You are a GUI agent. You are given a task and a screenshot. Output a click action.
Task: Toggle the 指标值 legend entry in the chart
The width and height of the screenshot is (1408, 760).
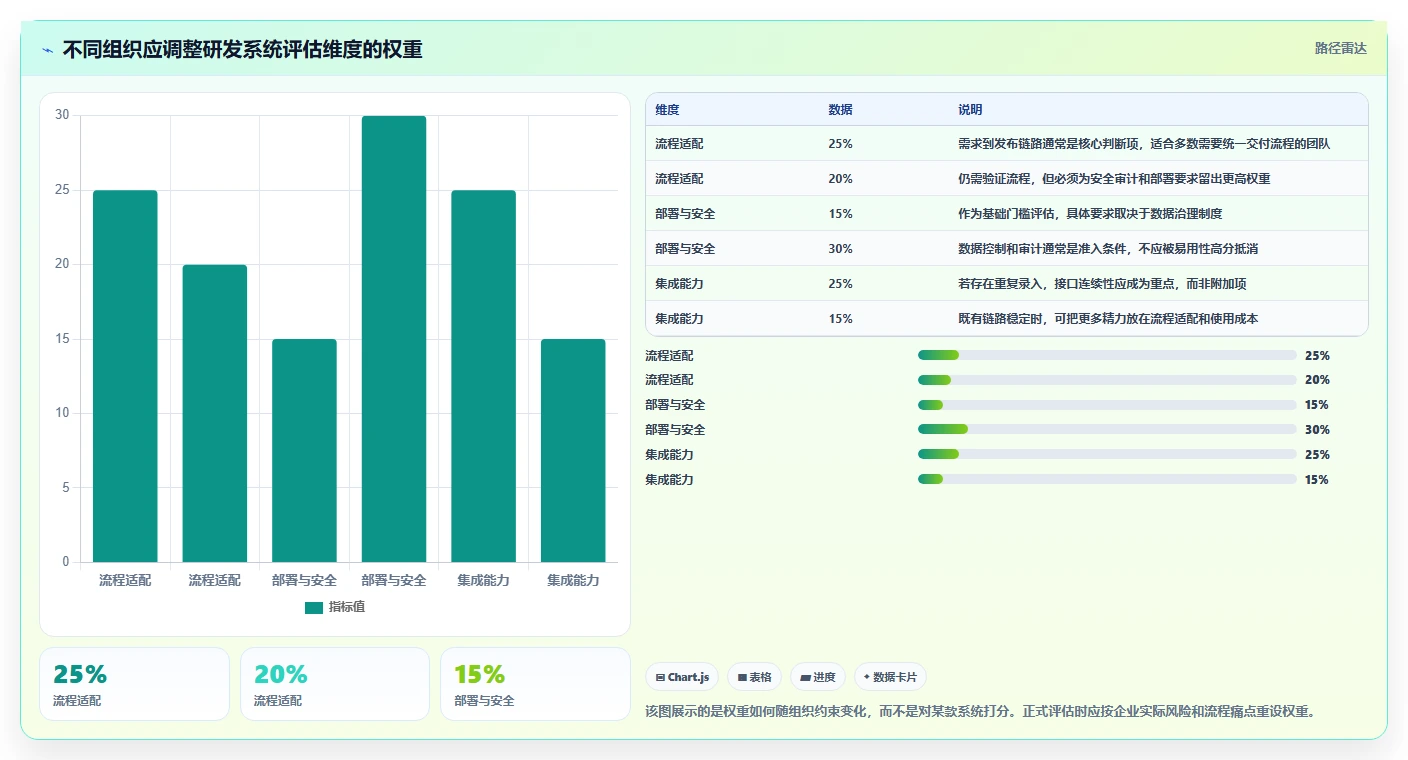click(x=335, y=607)
